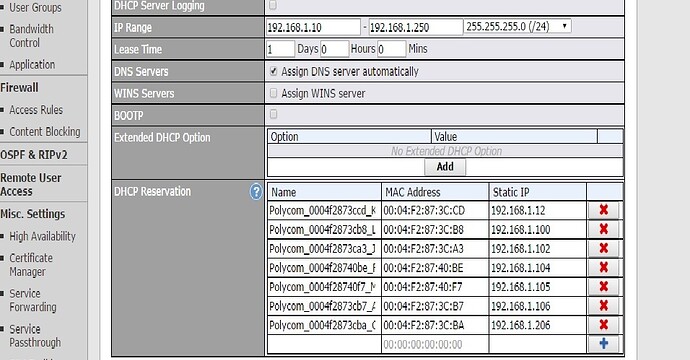Enable the BOOTP checkbox
The width and height of the screenshot is (690, 360).
click(x=273, y=114)
